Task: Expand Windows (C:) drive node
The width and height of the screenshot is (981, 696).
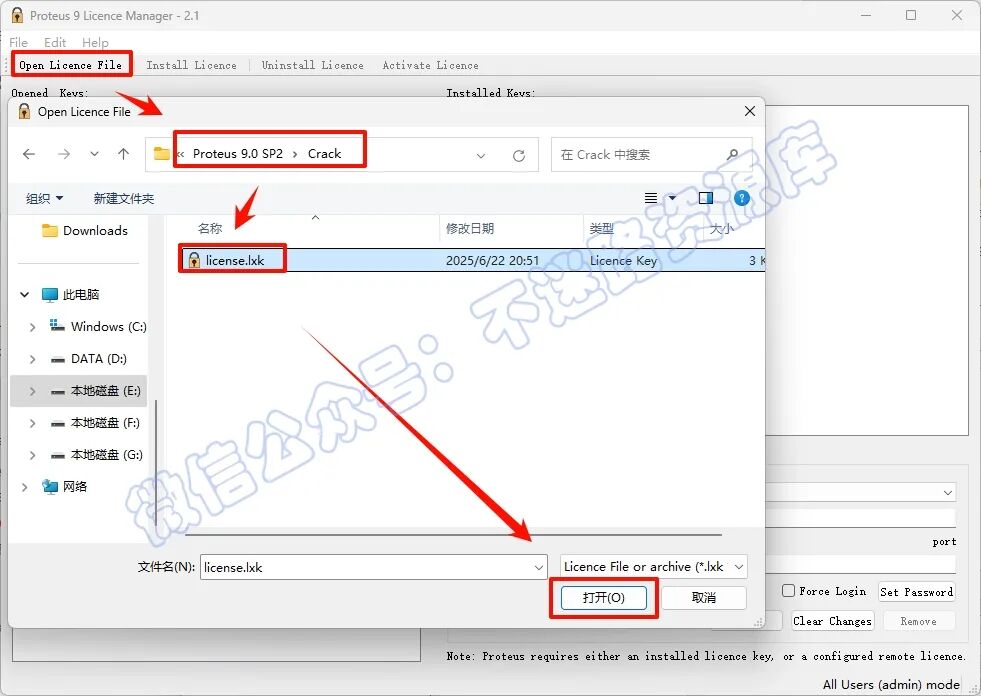Action: [32, 327]
